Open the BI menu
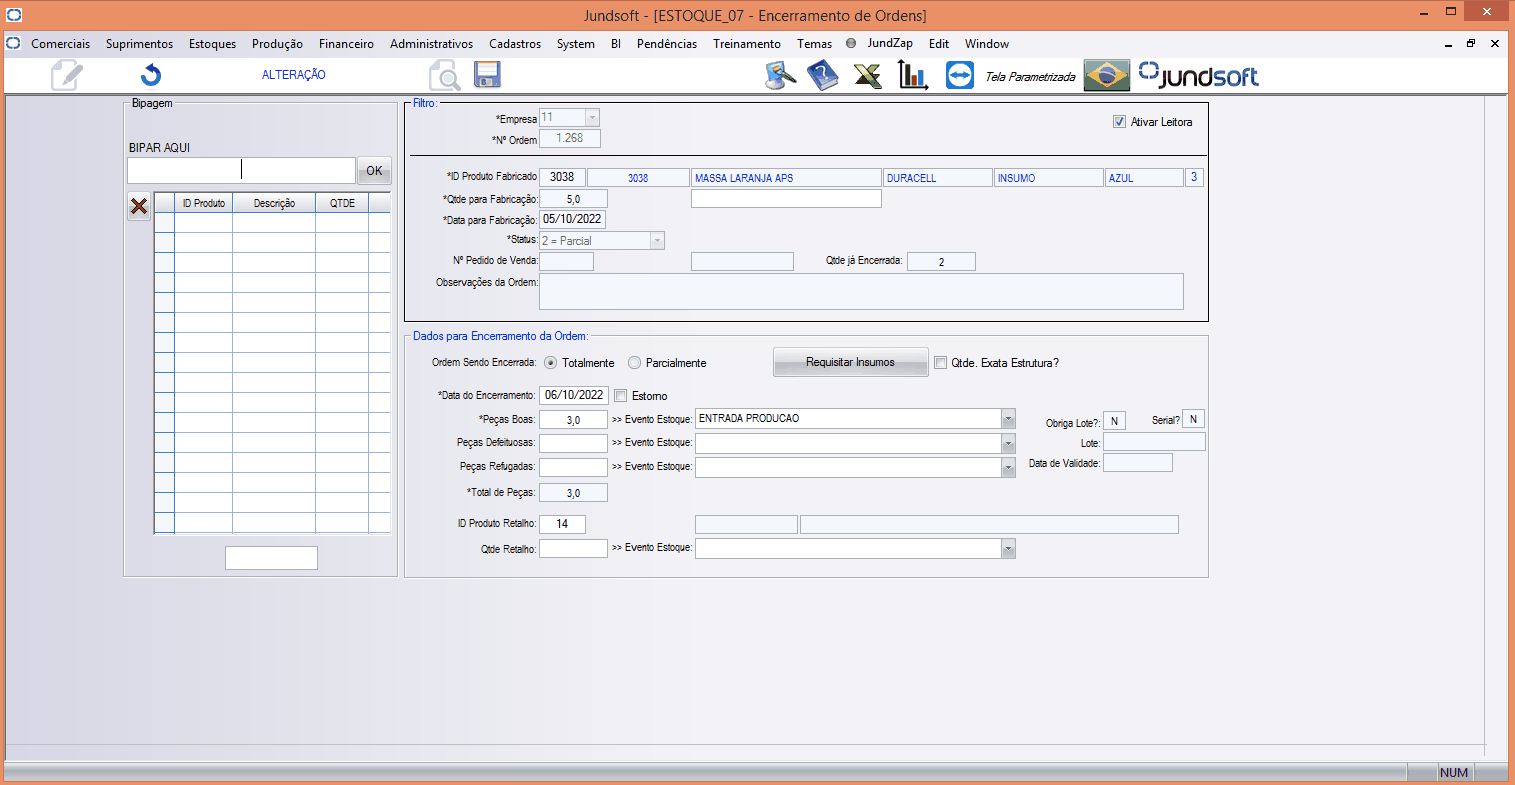 [616, 44]
